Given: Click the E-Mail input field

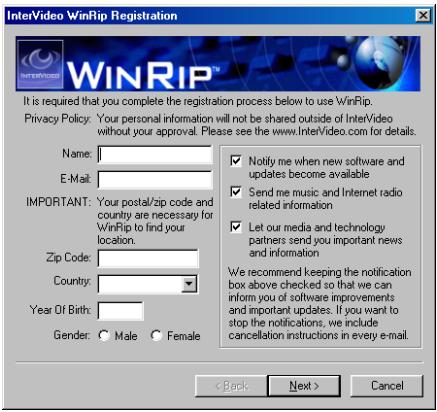Looking at the screenshot, I should coord(155,180).
